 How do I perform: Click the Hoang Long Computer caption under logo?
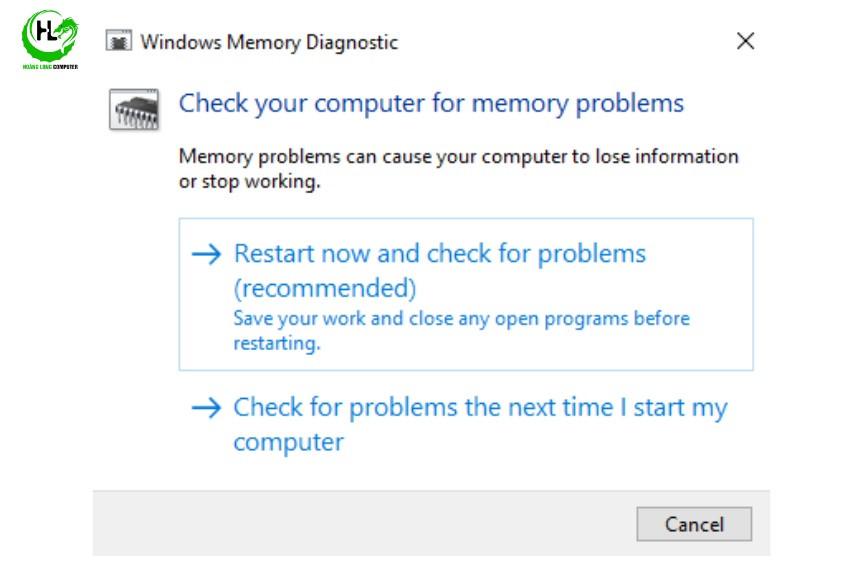click(x=50, y=67)
